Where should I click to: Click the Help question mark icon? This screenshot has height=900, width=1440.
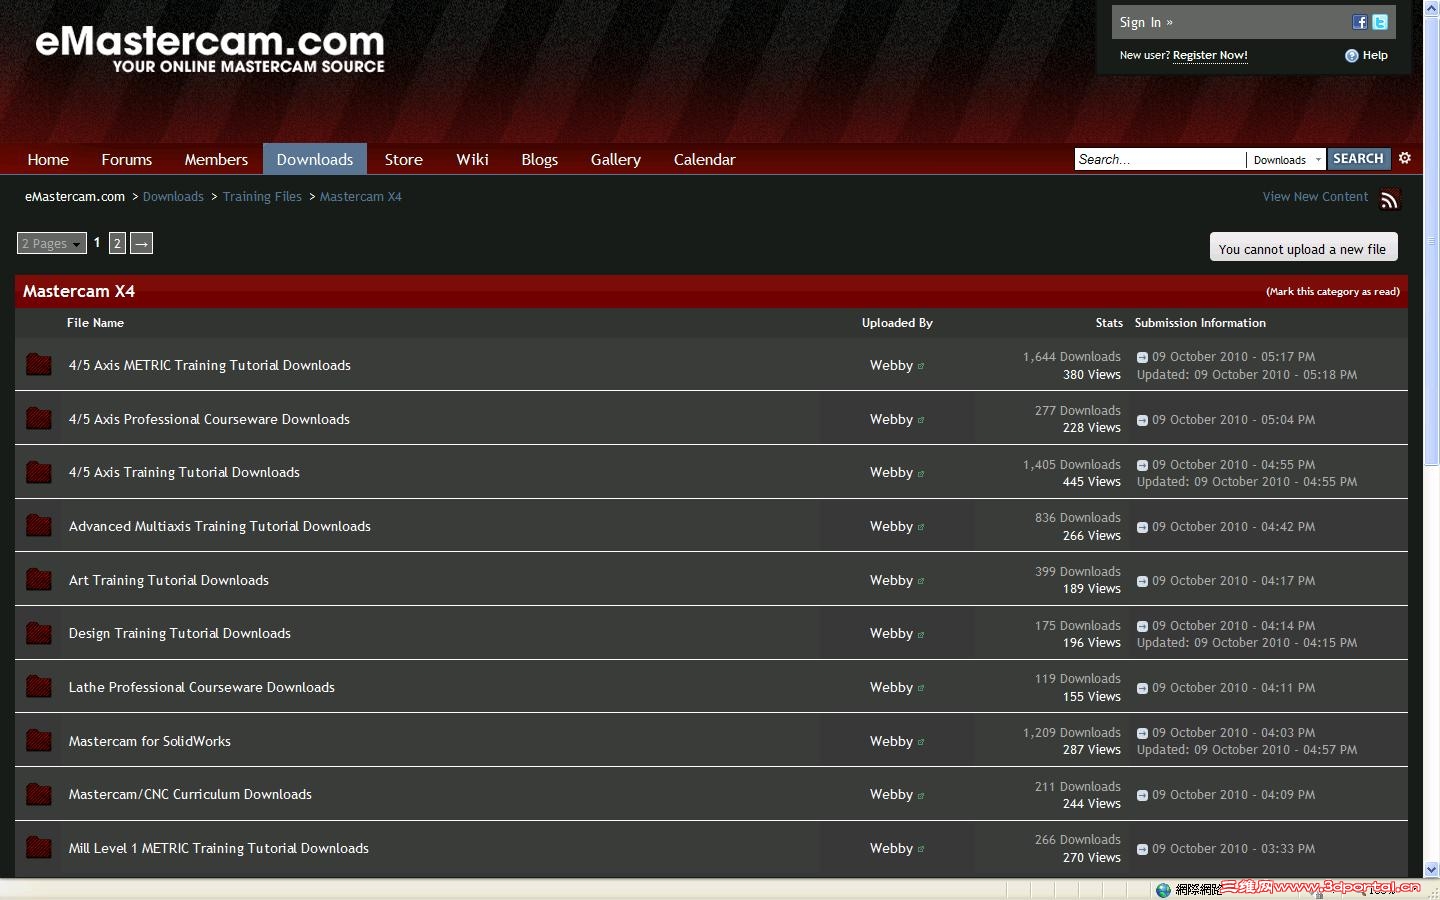[1352, 56]
